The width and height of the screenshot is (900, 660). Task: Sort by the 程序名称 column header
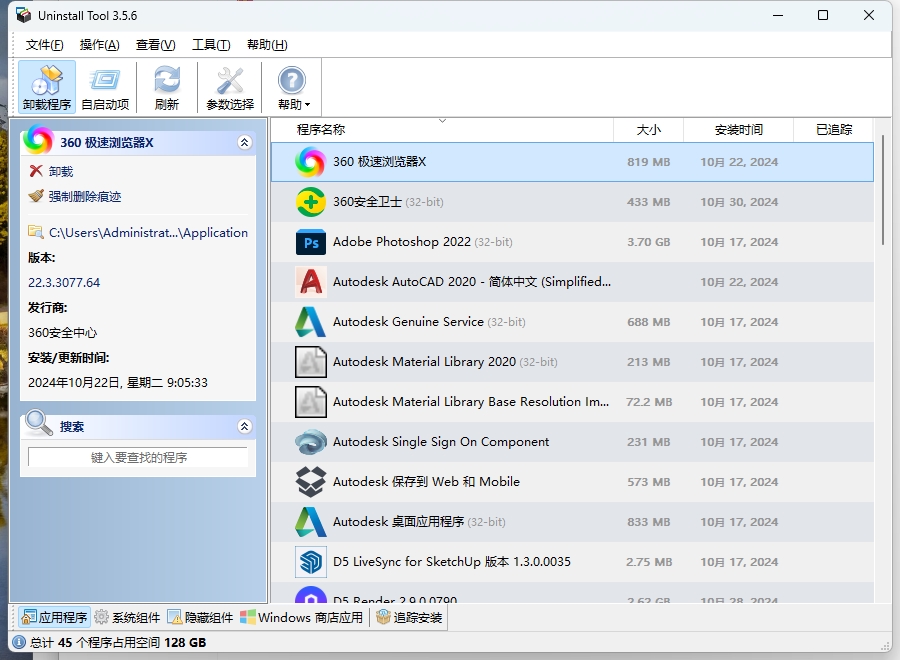click(442, 130)
